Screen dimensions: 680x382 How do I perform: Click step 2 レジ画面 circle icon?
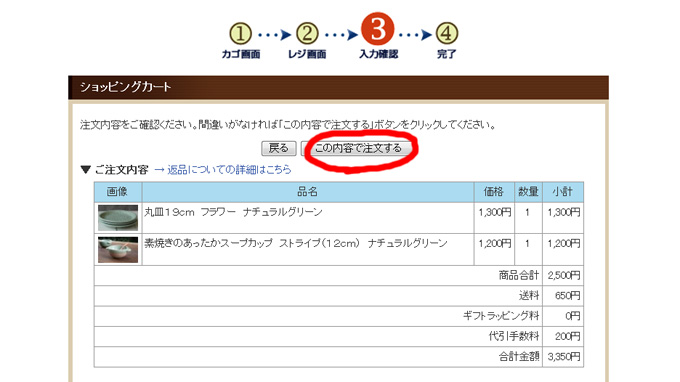click(x=307, y=34)
